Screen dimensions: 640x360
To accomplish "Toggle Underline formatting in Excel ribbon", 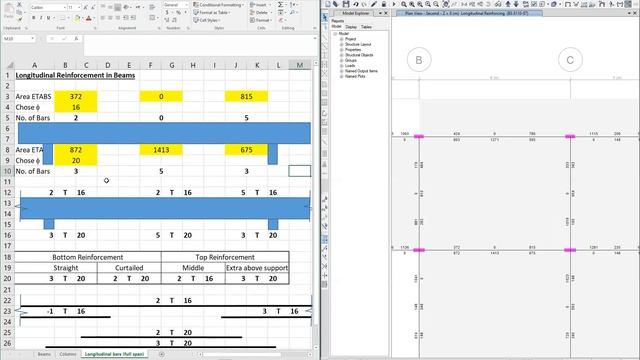I will [x=48, y=18].
